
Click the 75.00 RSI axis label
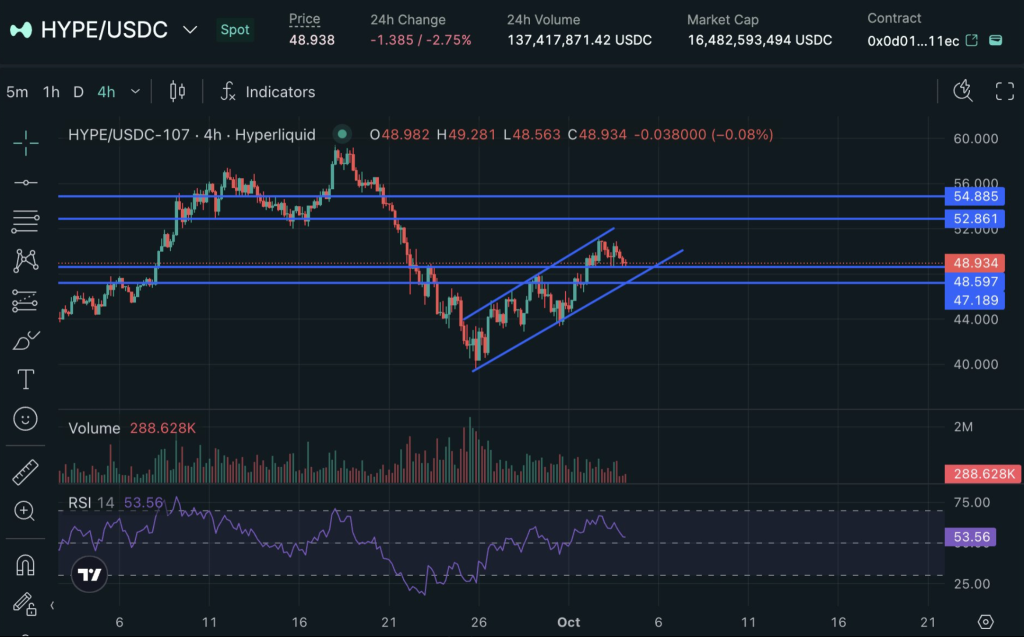click(x=972, y=502)
